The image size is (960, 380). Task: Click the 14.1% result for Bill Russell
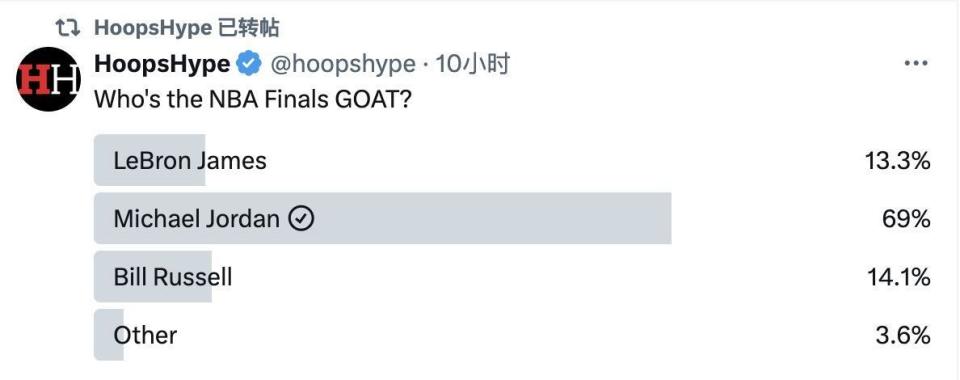[899, 277]
